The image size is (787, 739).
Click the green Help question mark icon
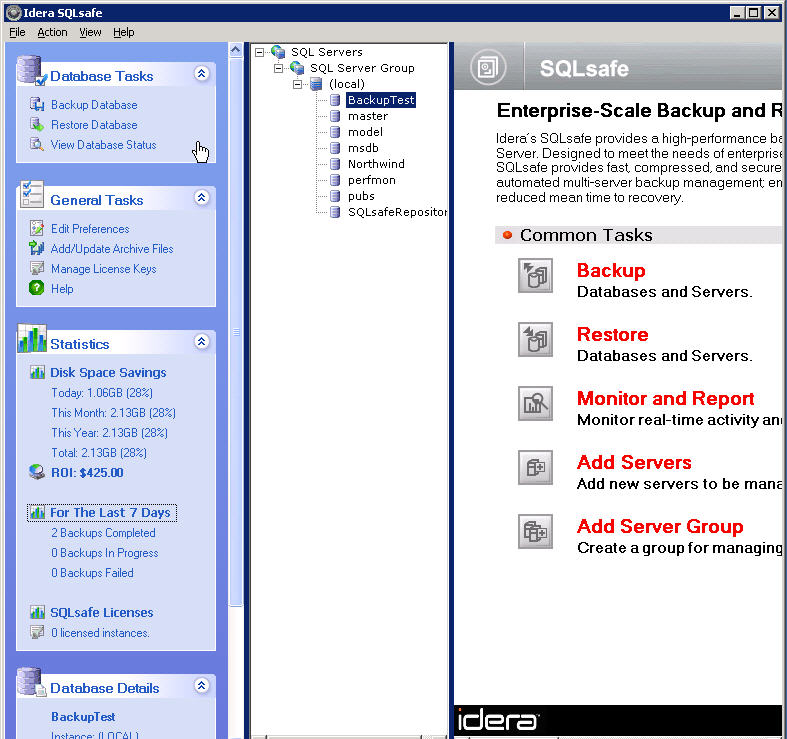[x=37, y=288]
